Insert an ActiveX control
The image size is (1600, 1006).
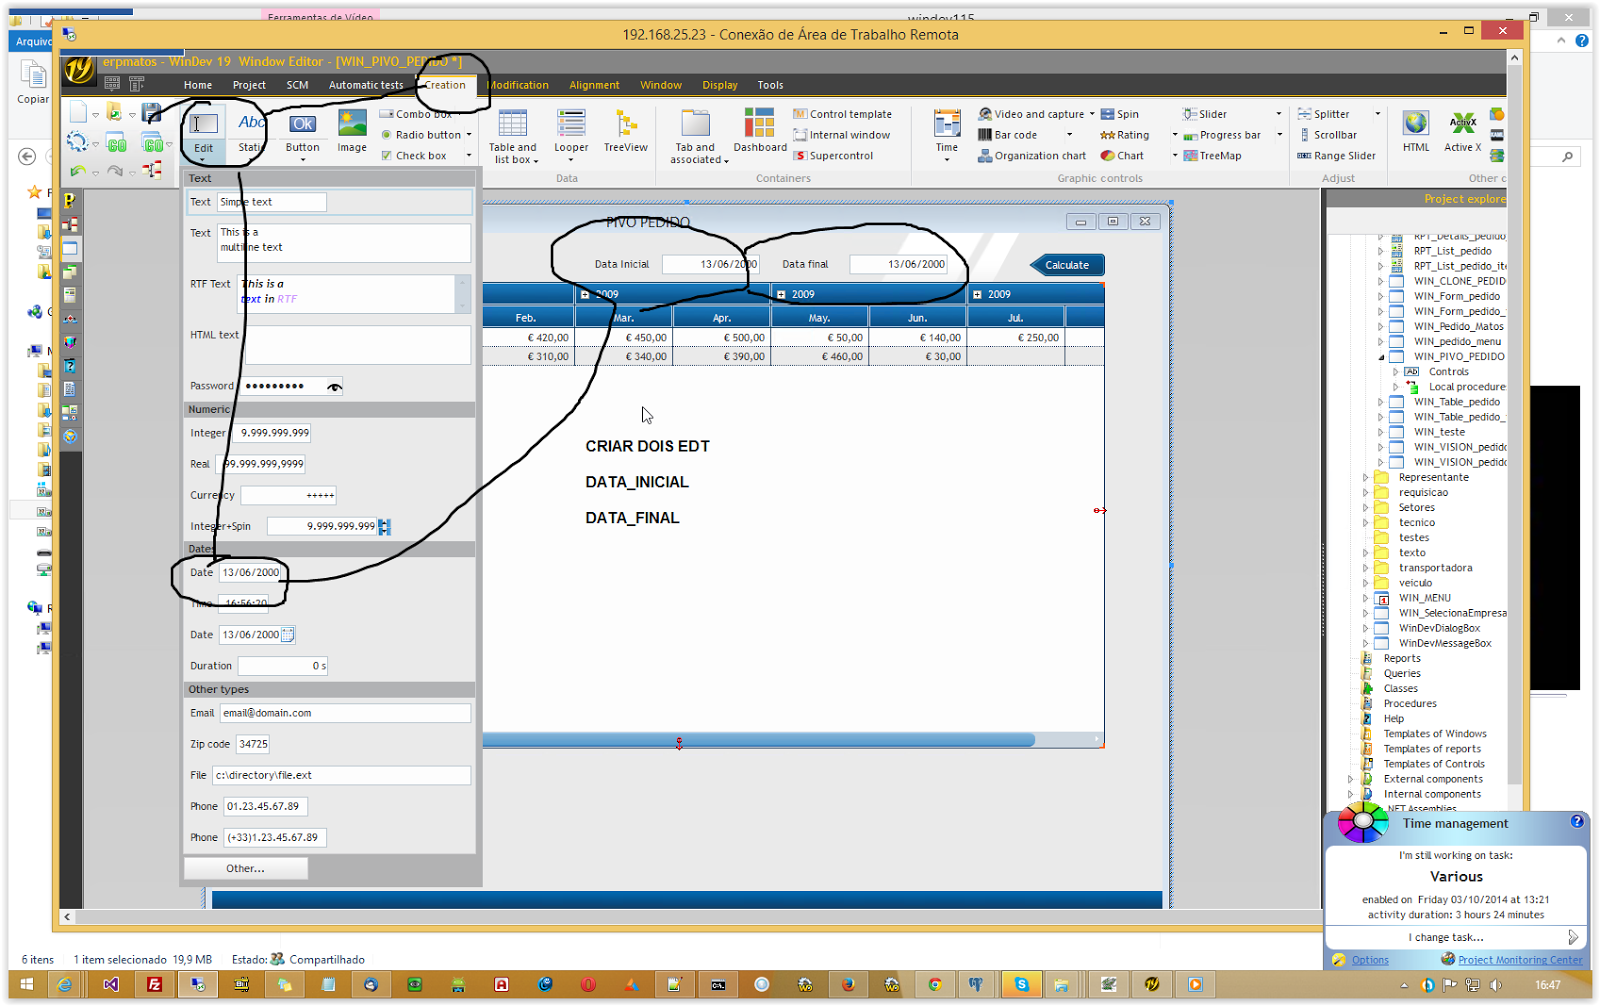(1462, 133)
